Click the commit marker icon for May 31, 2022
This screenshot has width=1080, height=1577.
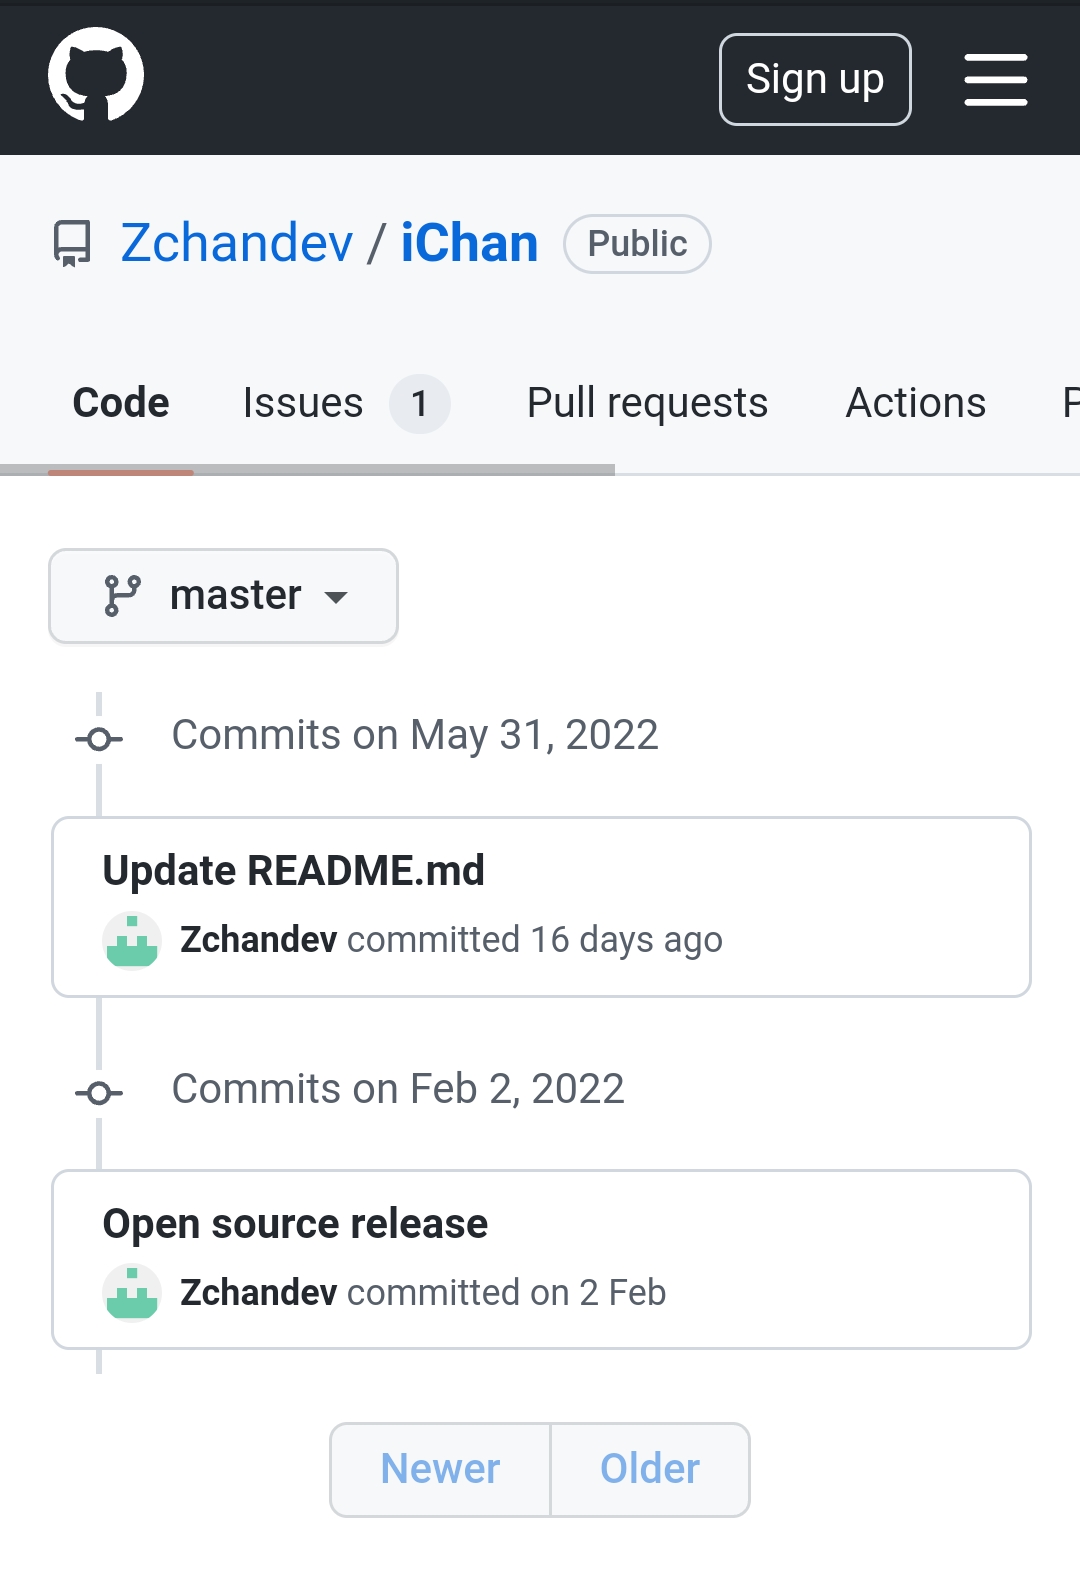tap(99, 739)
